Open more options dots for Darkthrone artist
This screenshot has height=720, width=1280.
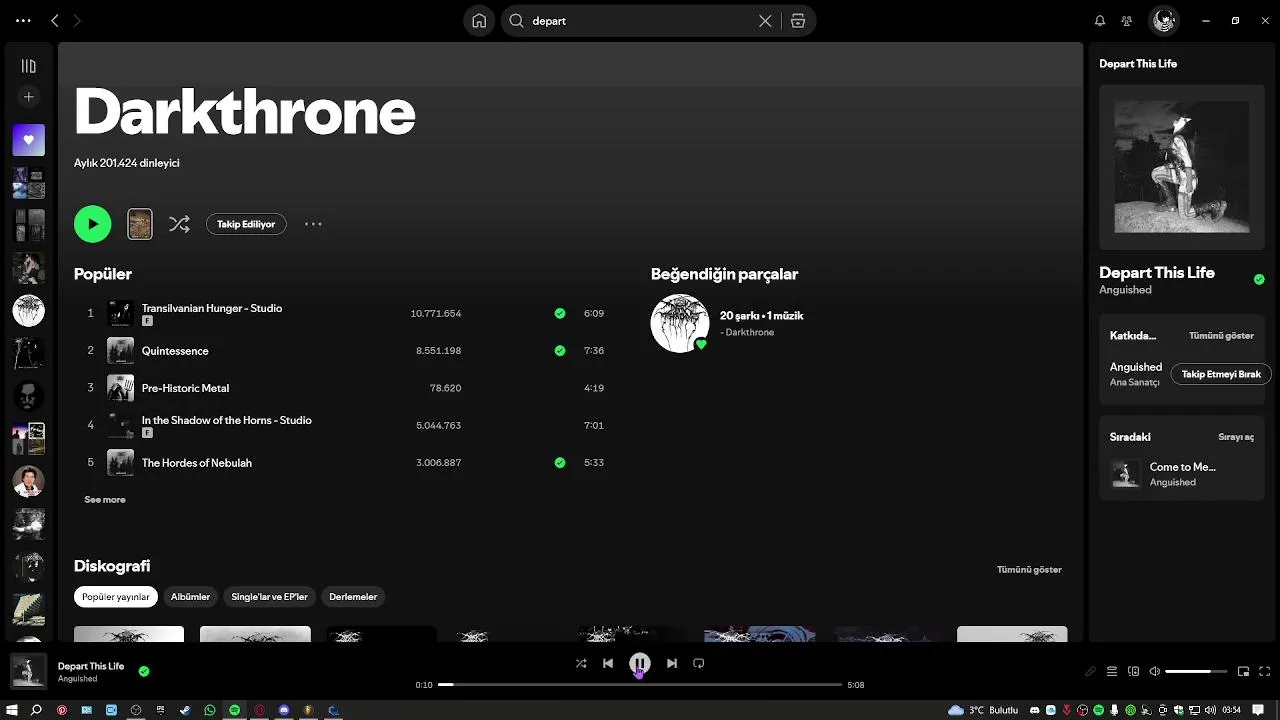coord(313,224)
